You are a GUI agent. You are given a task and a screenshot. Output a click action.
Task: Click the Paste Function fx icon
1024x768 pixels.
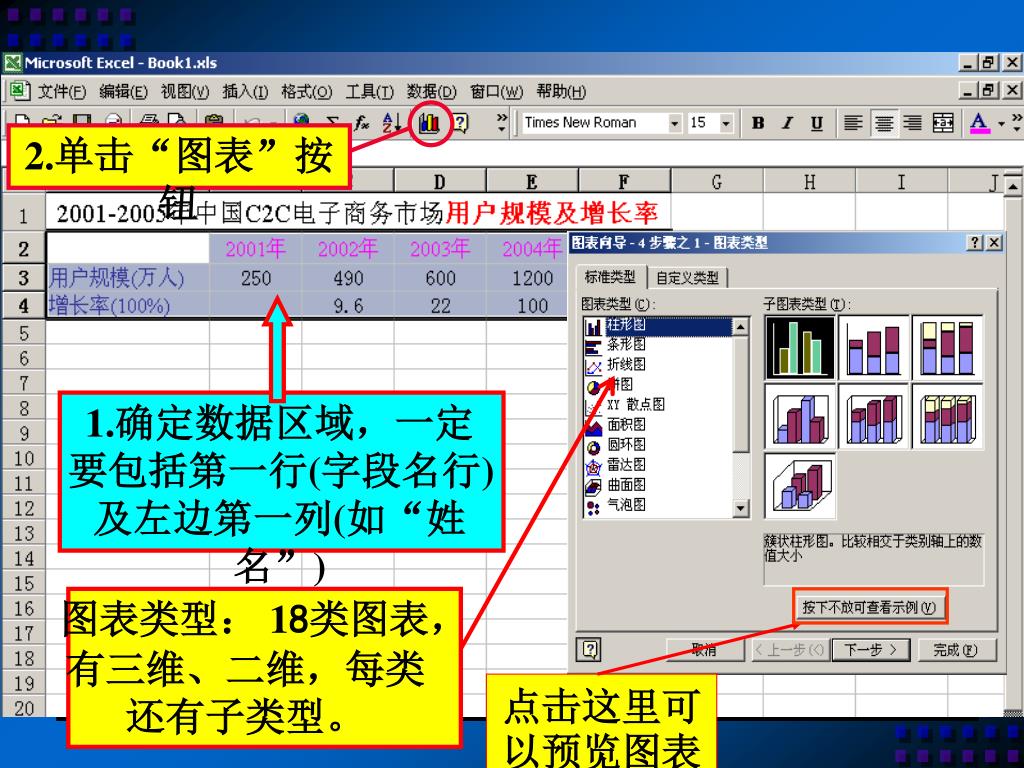361,122
